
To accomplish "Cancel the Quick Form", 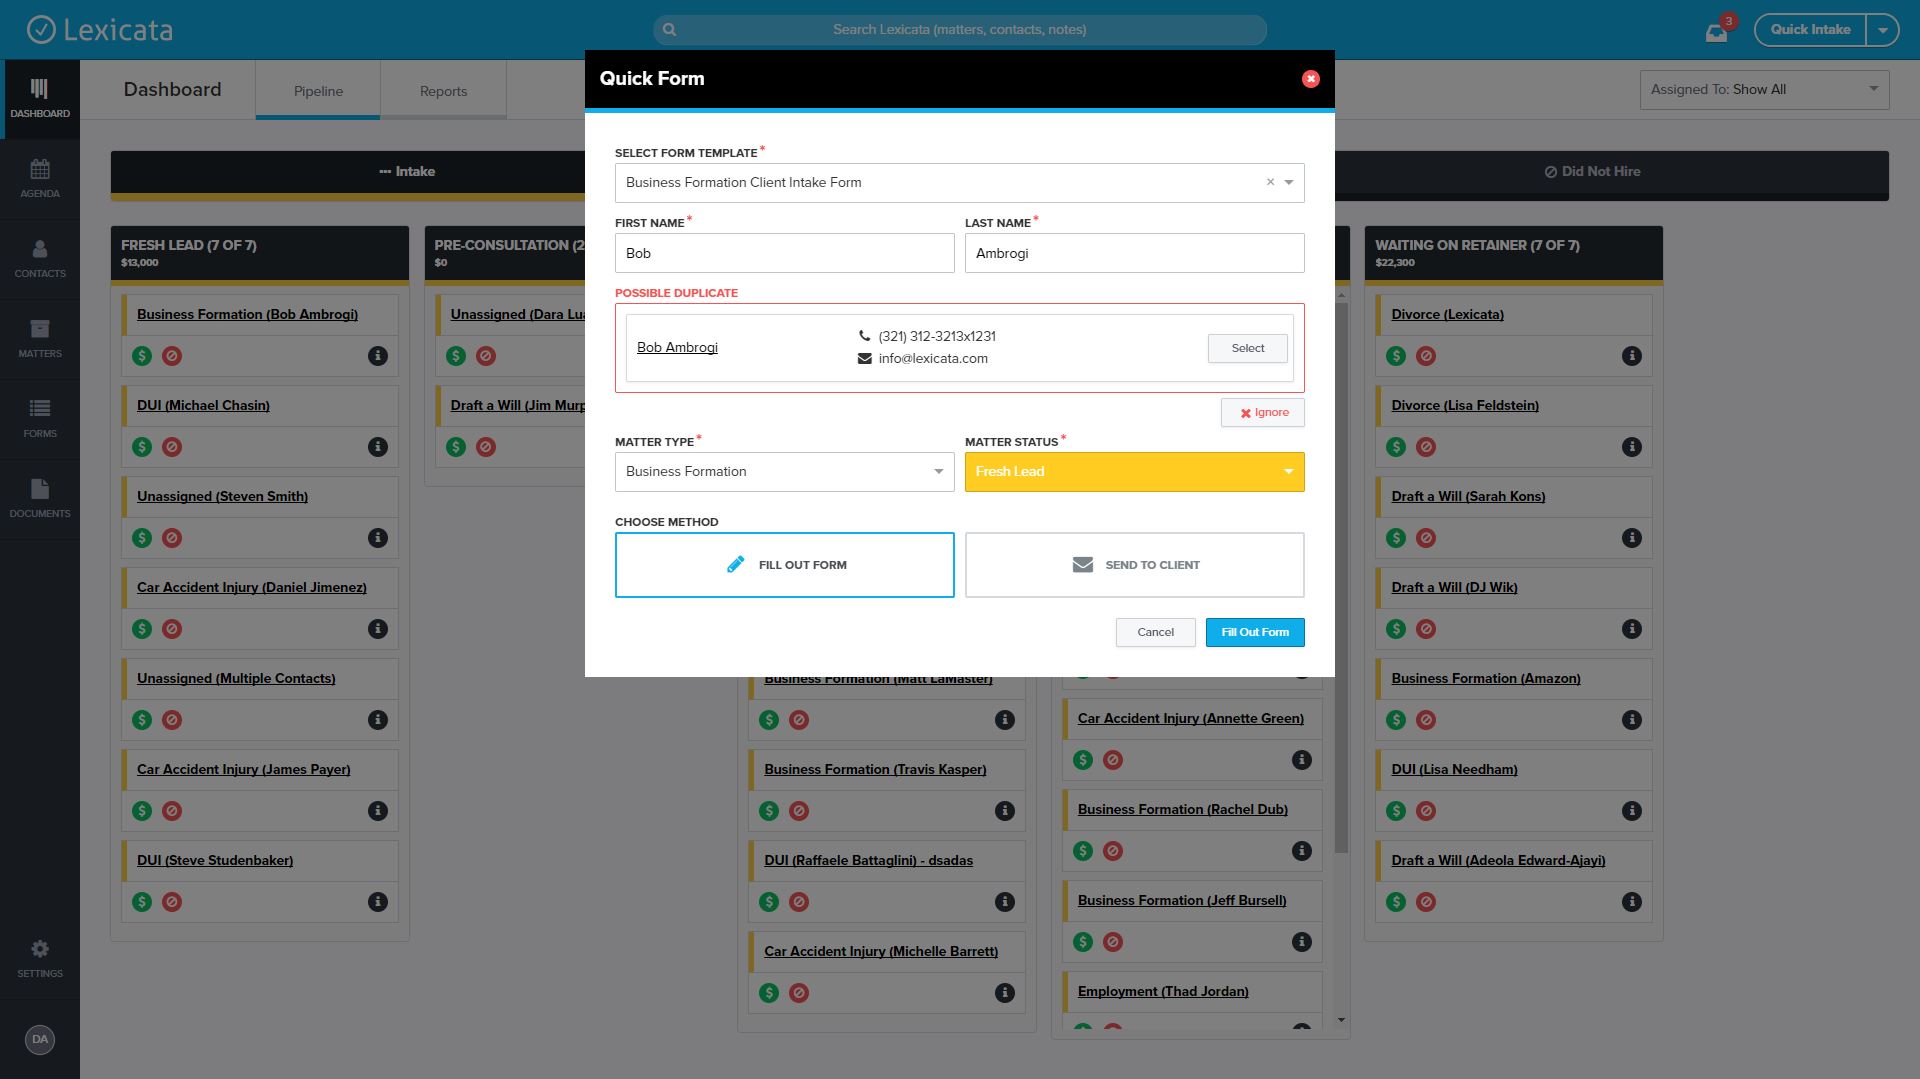I will click(x=1155, y=632).
